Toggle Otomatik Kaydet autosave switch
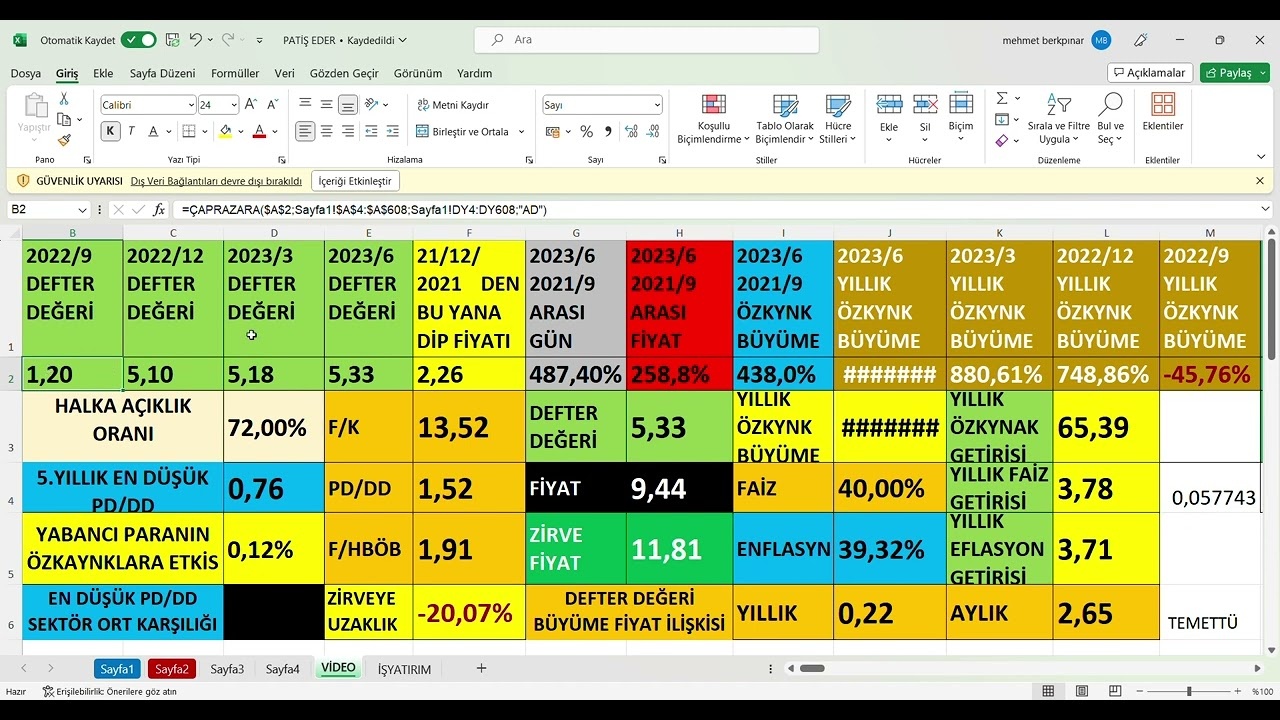 pyautogui.click(x=138, y=40)
